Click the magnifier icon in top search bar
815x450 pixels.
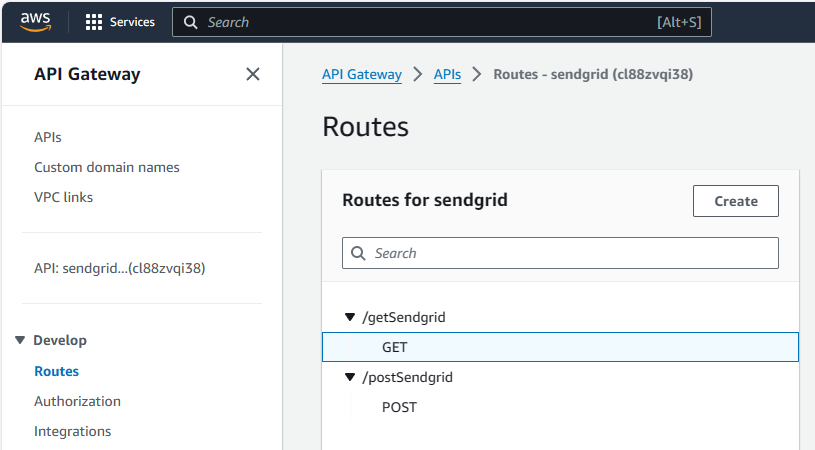(191, 22)
